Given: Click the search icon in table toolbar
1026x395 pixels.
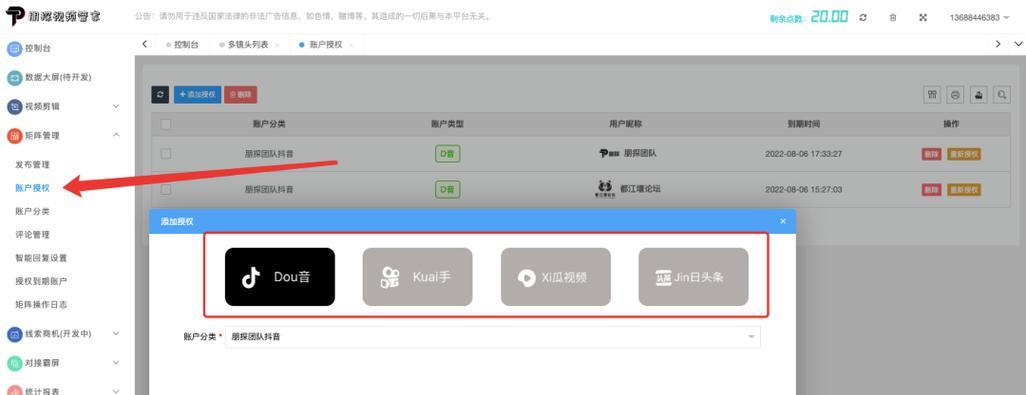Looking at the screenshot, I should pos(1002,94).
